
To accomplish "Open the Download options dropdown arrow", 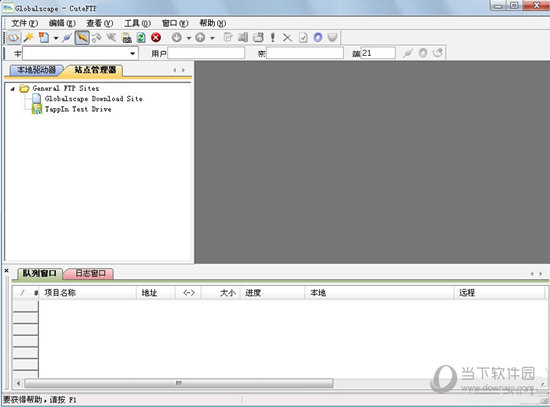I will pos(189,38).
